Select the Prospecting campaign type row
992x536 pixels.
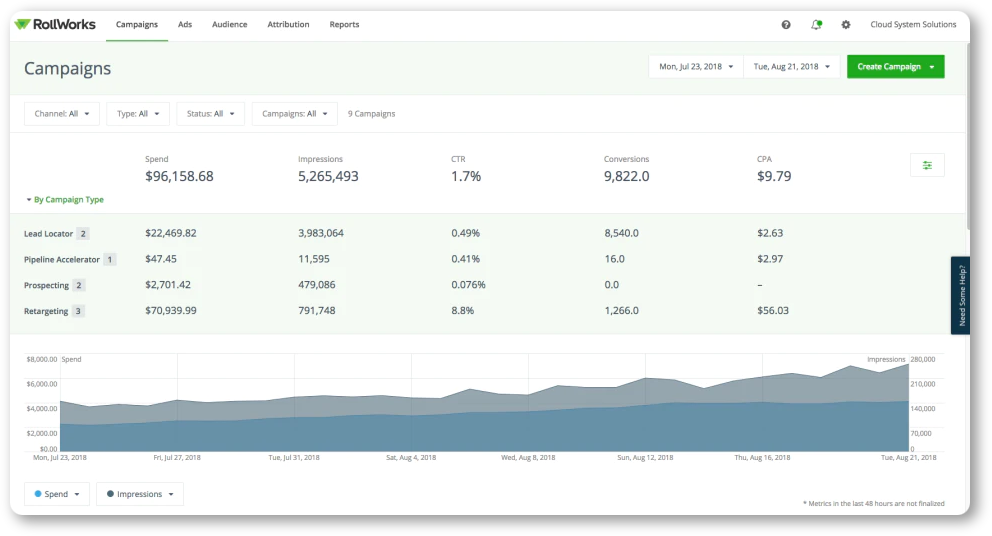pyautogui.click(x=488, y=285)
